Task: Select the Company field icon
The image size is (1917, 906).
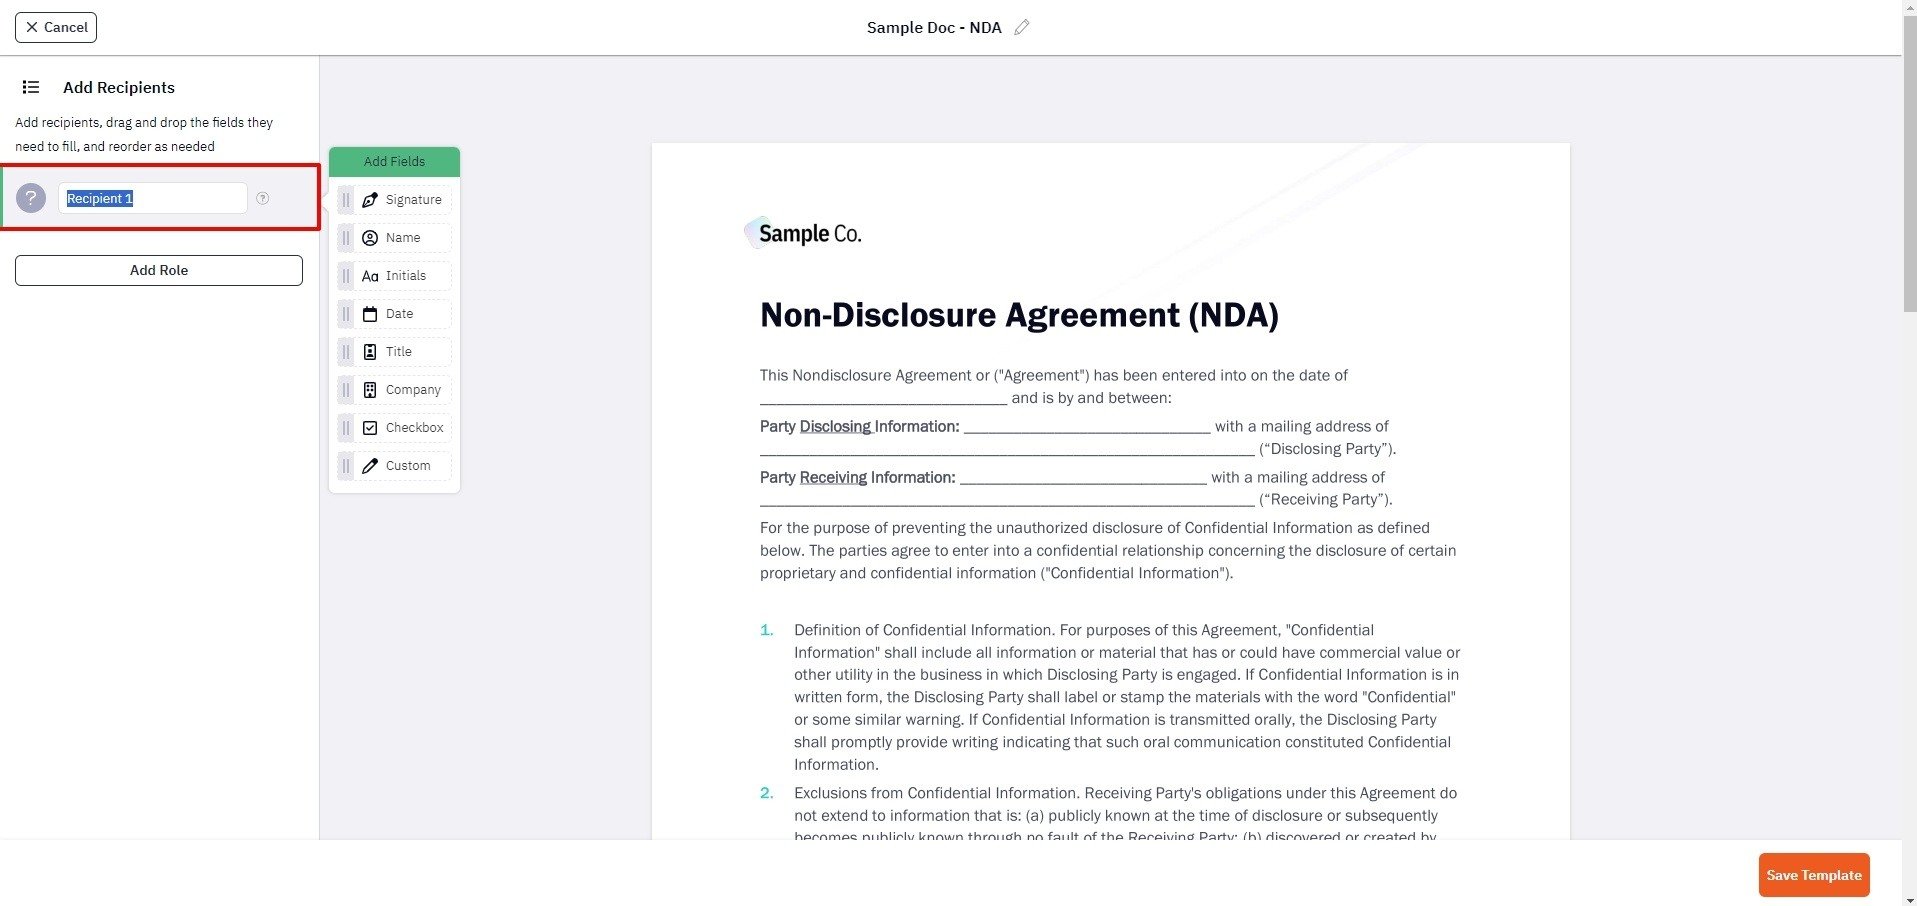Action: point(369,389)
